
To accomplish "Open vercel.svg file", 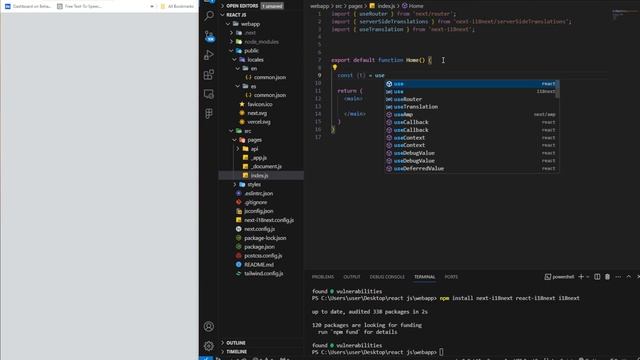I will point(259,122).
